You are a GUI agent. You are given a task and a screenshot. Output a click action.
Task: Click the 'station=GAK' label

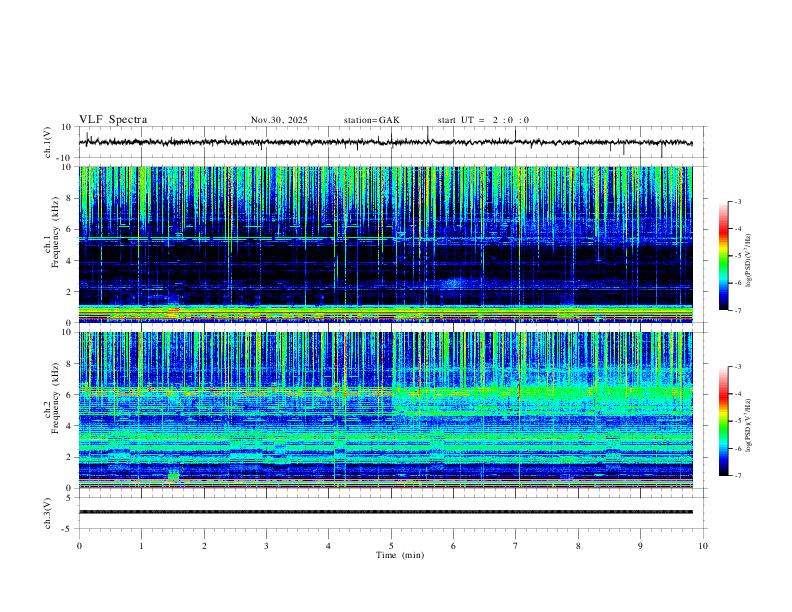click(372, 120)
